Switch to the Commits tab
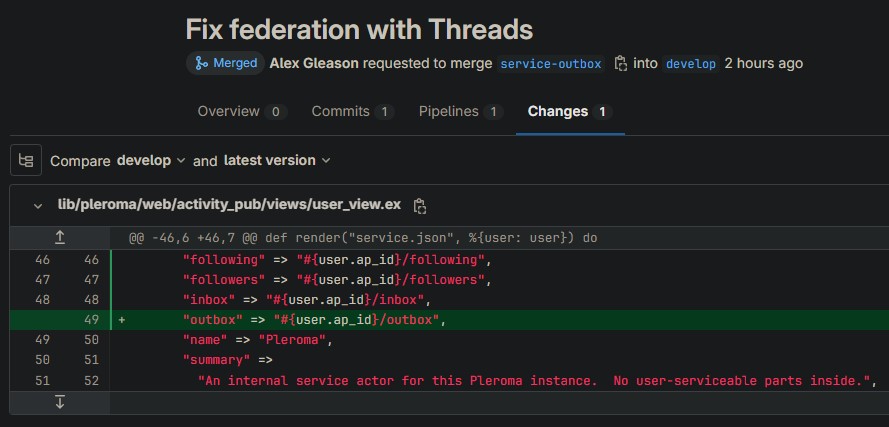Screen dimensions: 889x427 click(x=353, y=112)
